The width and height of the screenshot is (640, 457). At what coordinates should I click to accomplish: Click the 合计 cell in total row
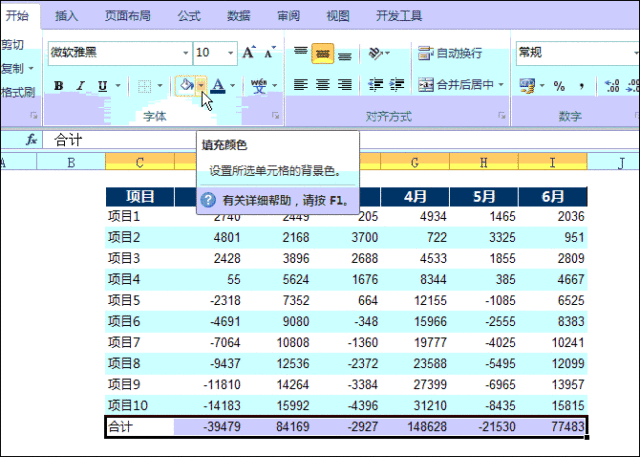click(x=140, y=426)
